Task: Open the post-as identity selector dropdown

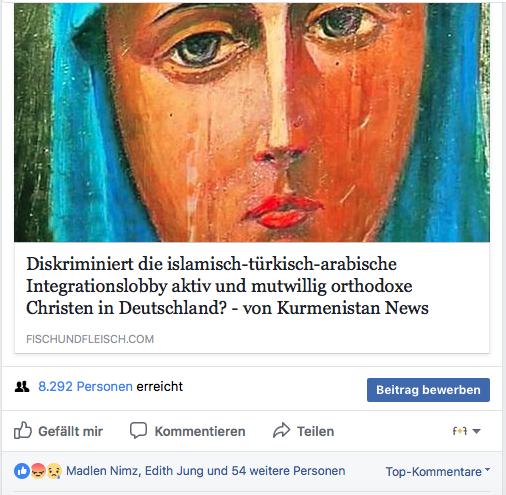Action: click(x=466, y=431)
